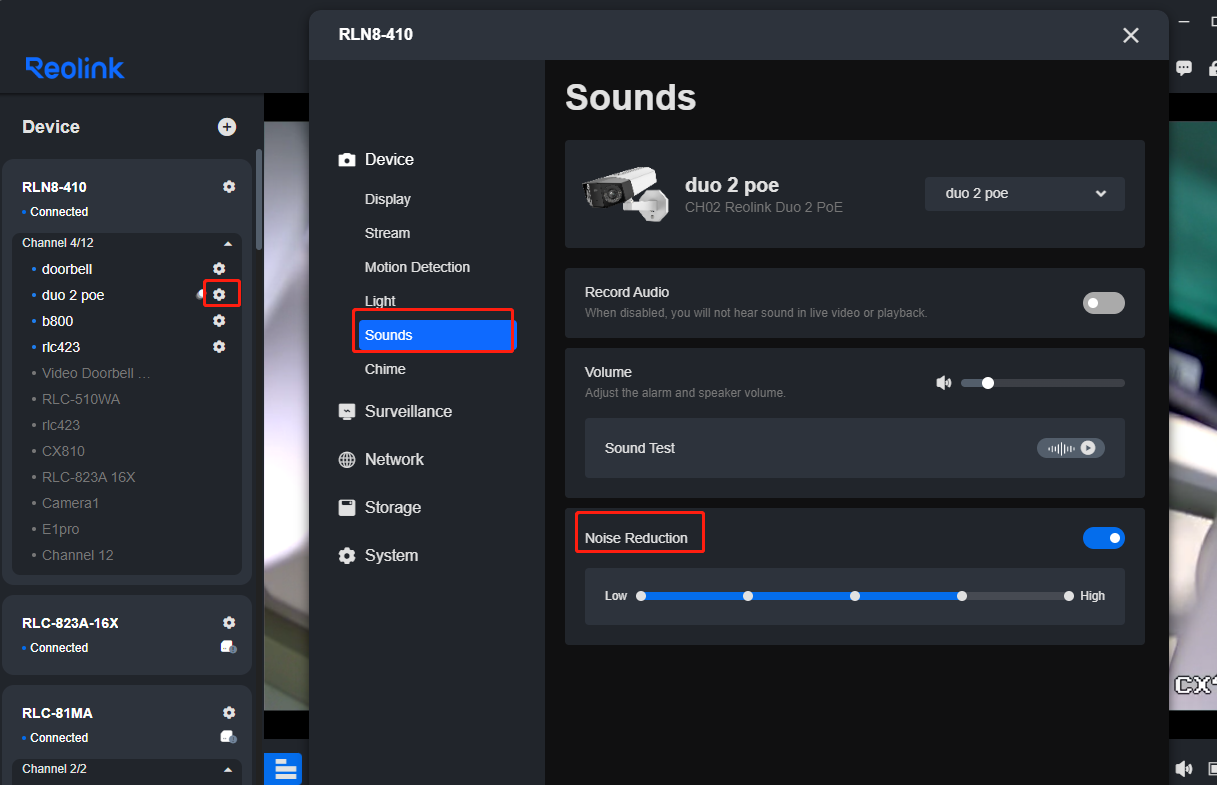Select the b800 channel
The height and width of the screenshot is (785, 1217).
click(57, 321)
